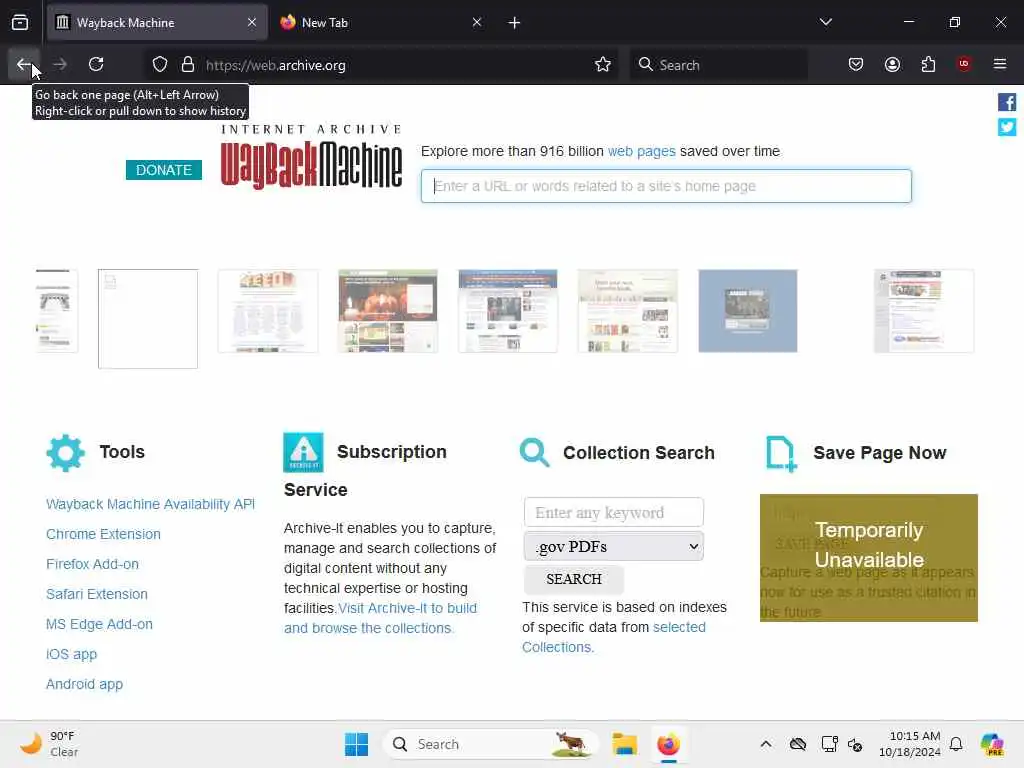
Task: Open the taskbar clock showing 10:15 AM
Action: coord(909,744)
